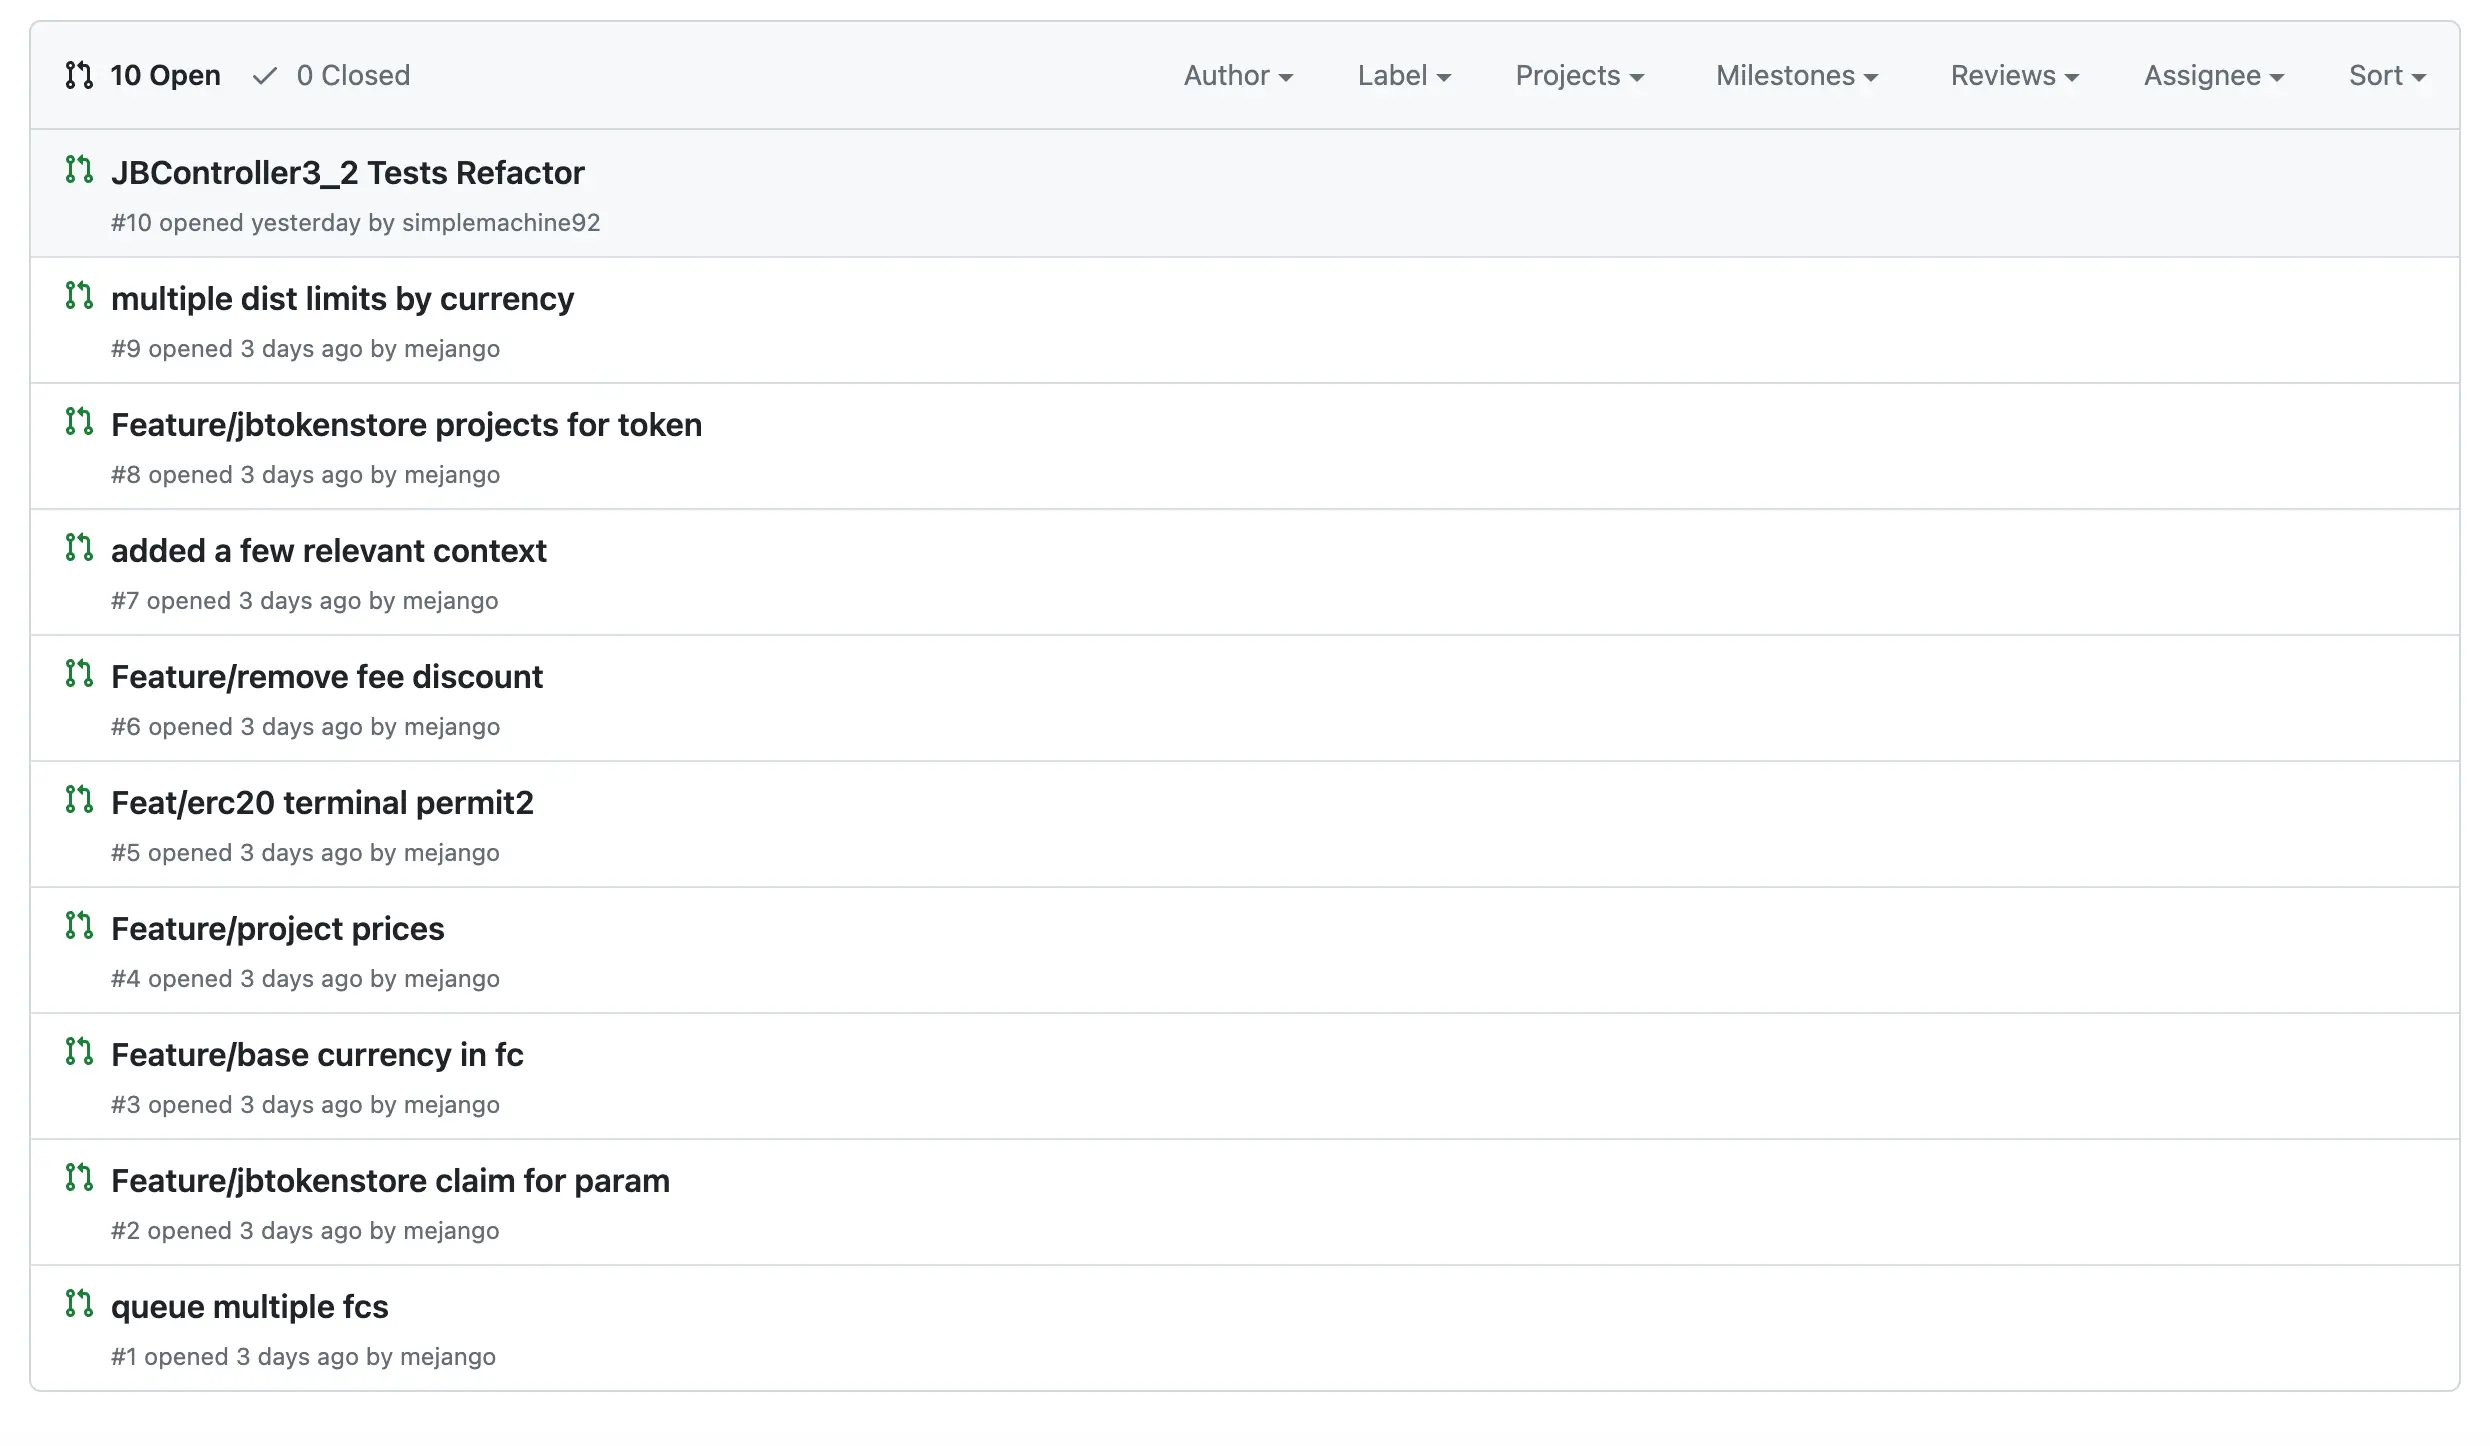
Task: Click the pull request icon beside queue multiple fcs
Action: click(79, 1304)
